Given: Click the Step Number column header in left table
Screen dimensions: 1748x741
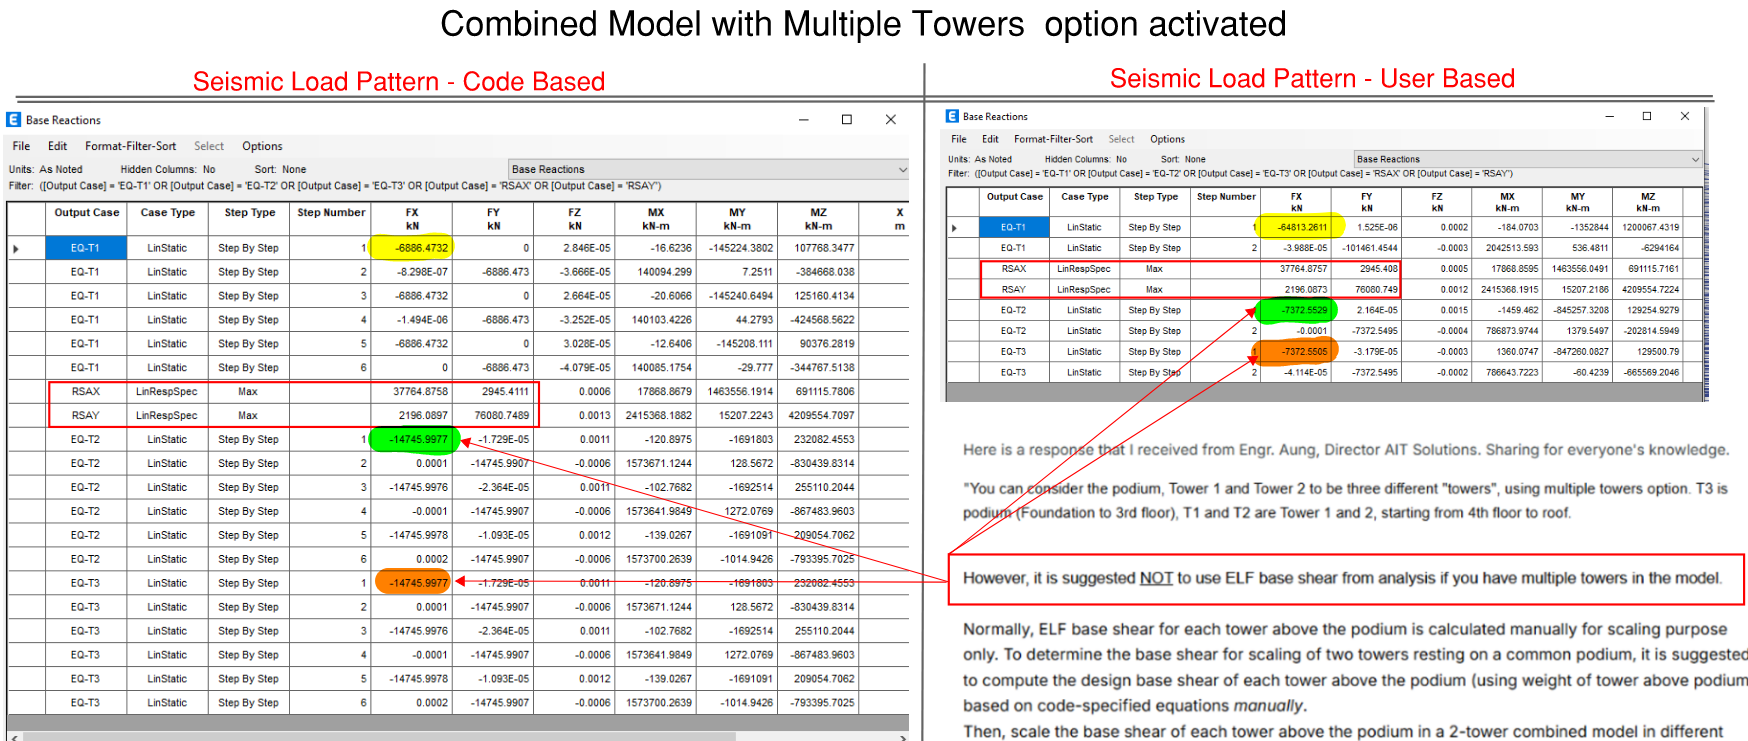Looking at the screenshot, I should pos(330,218).
